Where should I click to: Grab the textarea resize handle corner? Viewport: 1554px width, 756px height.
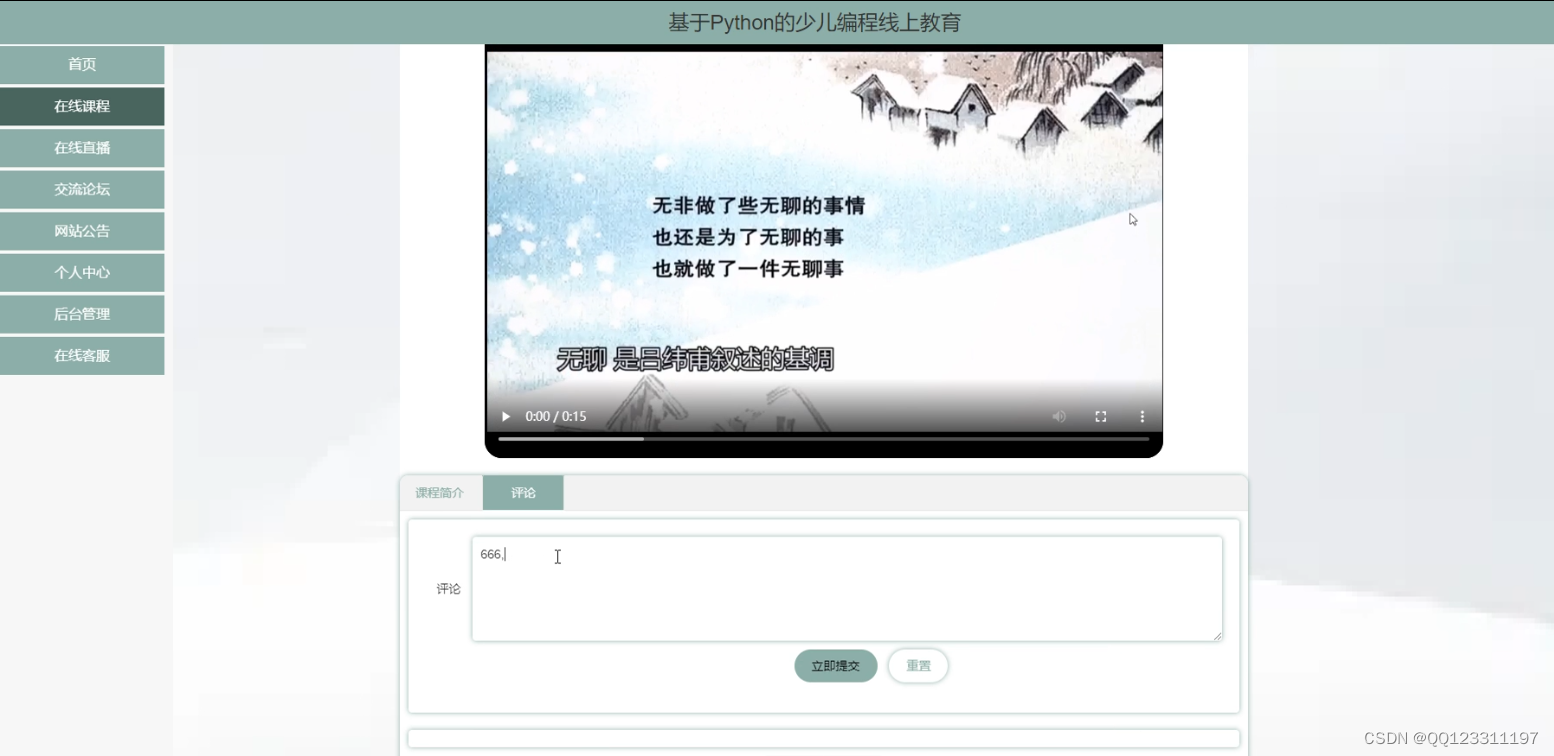[1216, 635]
